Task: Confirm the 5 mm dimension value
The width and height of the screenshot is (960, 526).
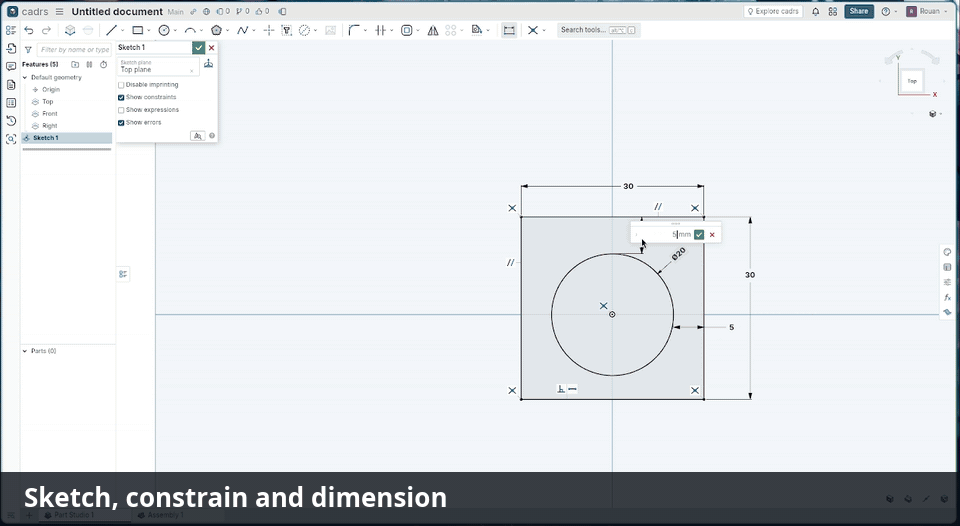Action: 699,235
